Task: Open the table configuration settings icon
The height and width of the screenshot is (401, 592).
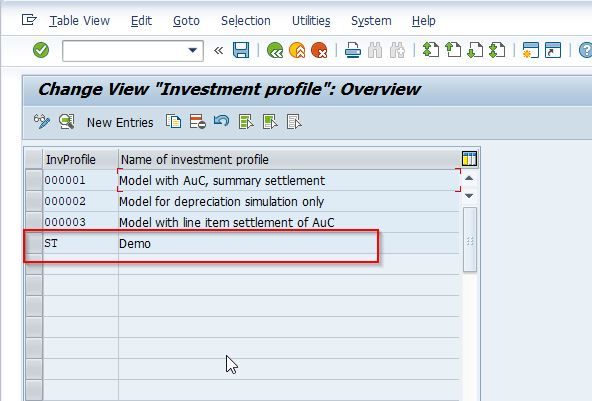Action: point(469,159)
